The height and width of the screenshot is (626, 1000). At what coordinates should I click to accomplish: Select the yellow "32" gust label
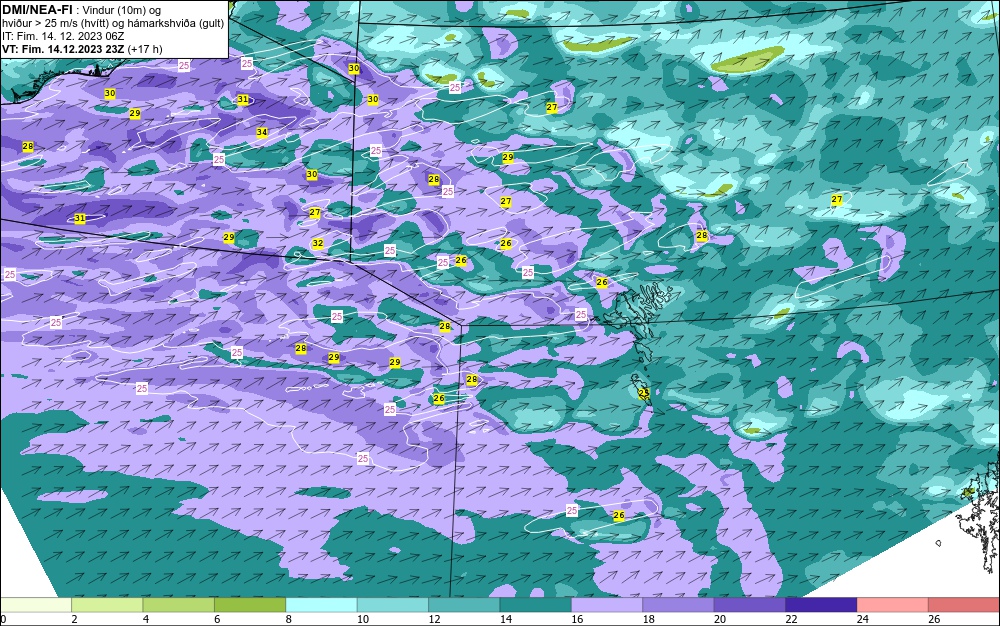[318, 244]
